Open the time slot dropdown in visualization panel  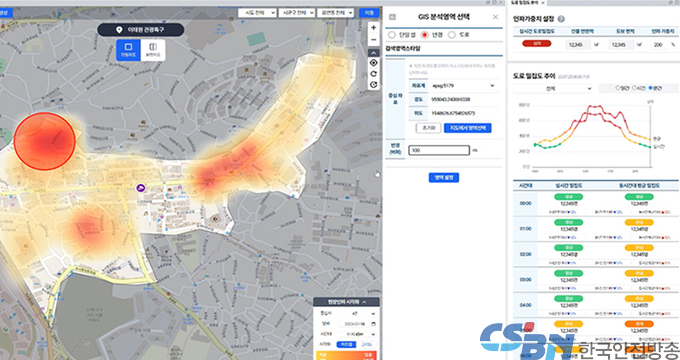point(356,334)
